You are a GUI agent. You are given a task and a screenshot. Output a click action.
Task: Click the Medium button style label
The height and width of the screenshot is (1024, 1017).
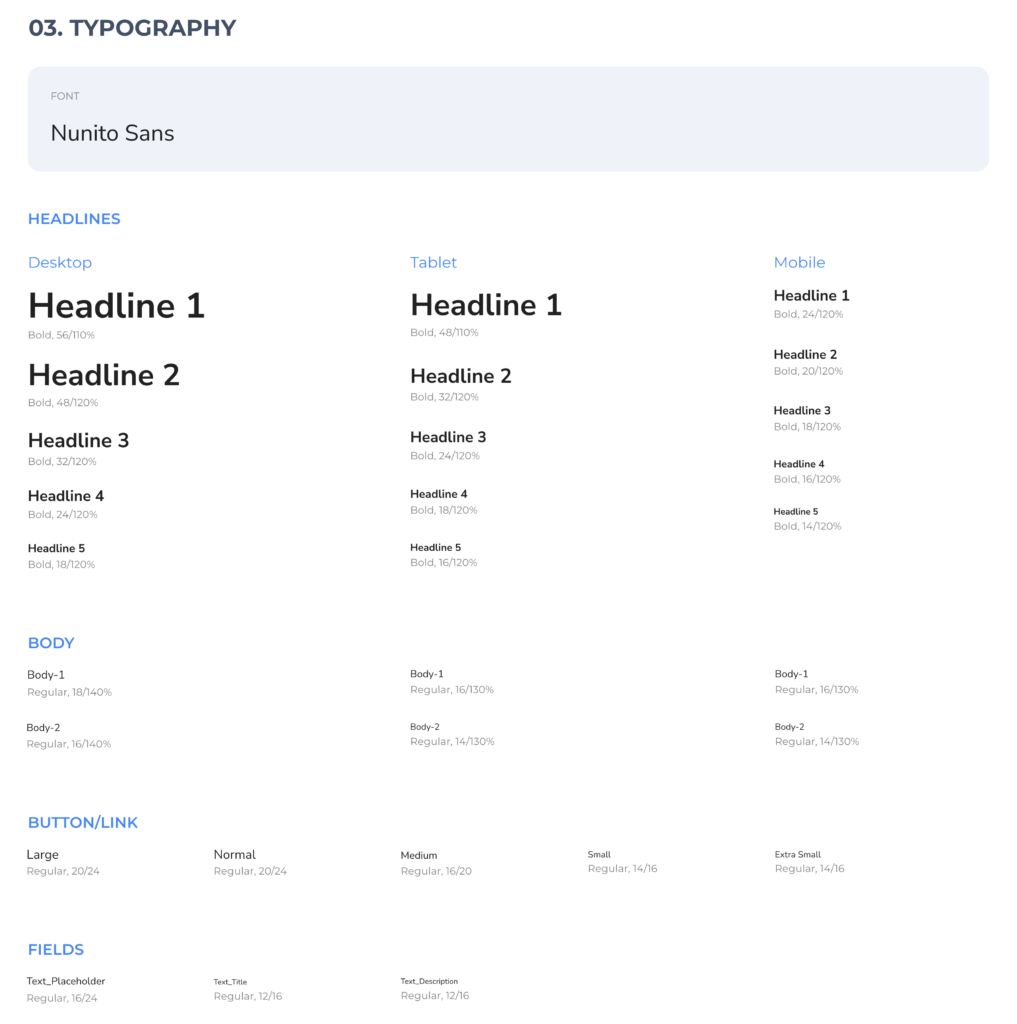[x=419, y=855]
